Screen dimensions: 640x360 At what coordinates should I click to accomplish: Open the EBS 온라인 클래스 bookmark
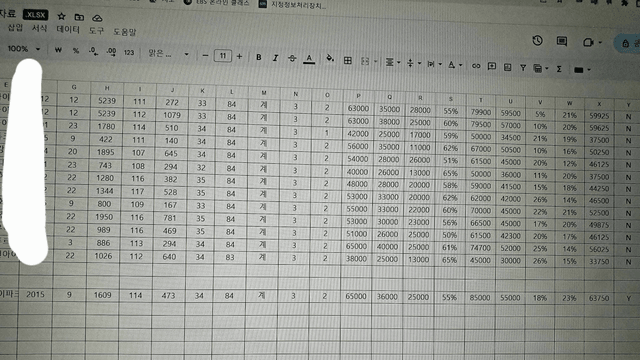[216, 2]
